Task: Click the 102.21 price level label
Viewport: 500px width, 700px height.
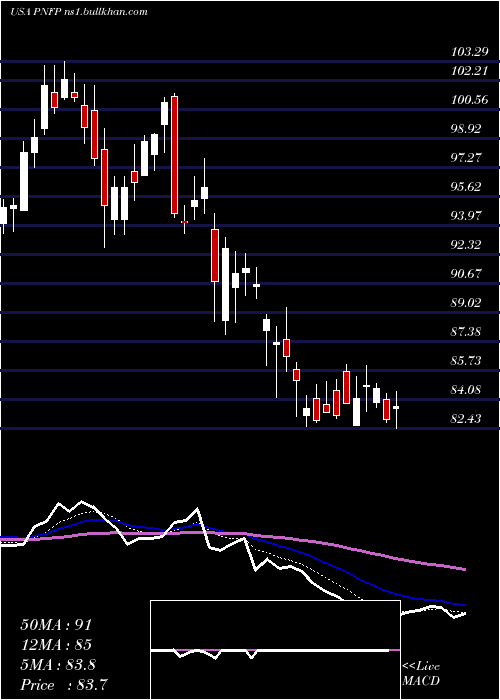Action: coord(469,71)
